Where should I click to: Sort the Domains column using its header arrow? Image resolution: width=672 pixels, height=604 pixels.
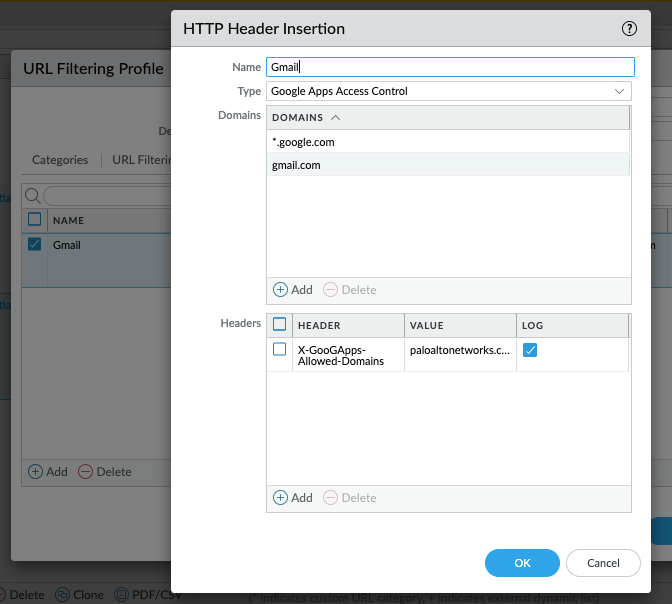(335, 118)
